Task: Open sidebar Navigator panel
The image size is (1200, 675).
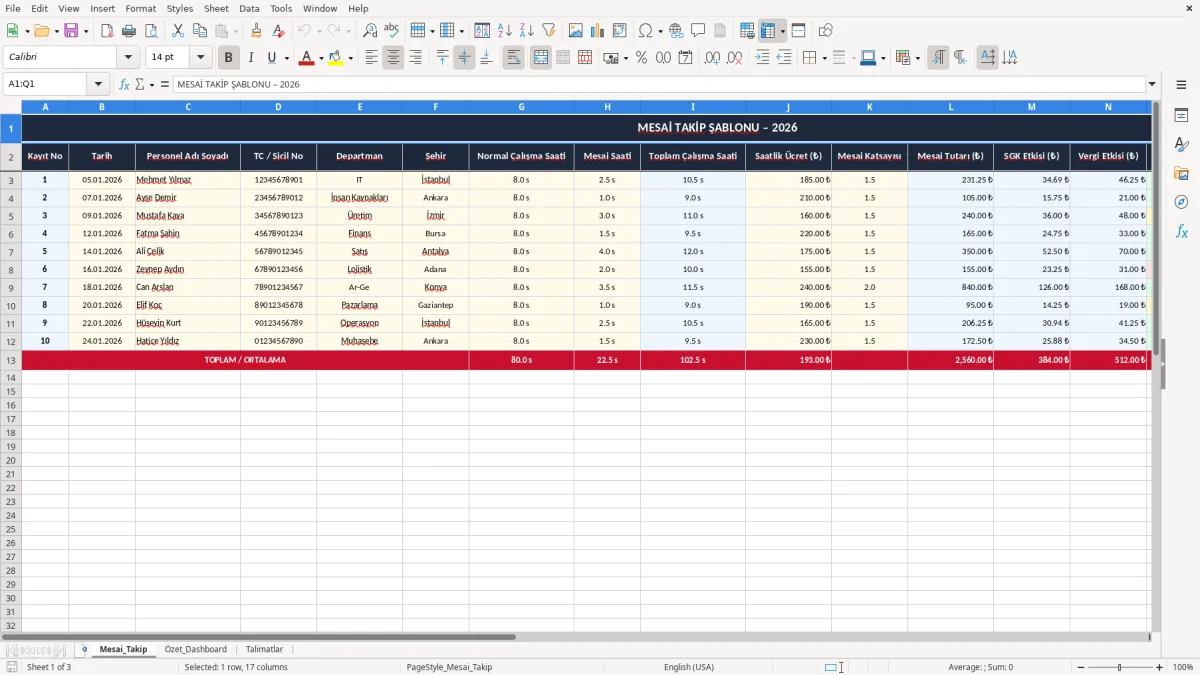Action: [1181, 202]
